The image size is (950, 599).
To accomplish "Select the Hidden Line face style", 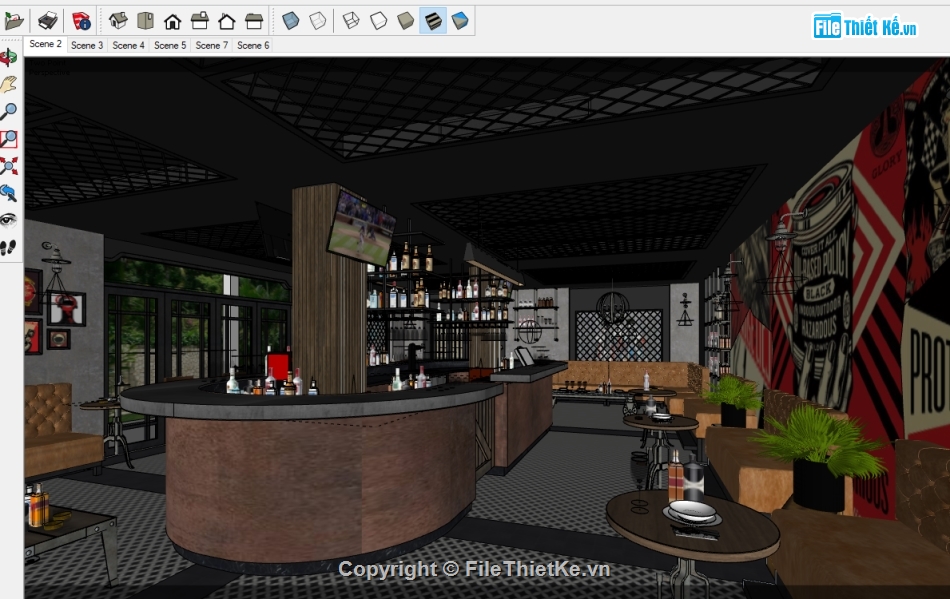I will [x=379, y=21].
